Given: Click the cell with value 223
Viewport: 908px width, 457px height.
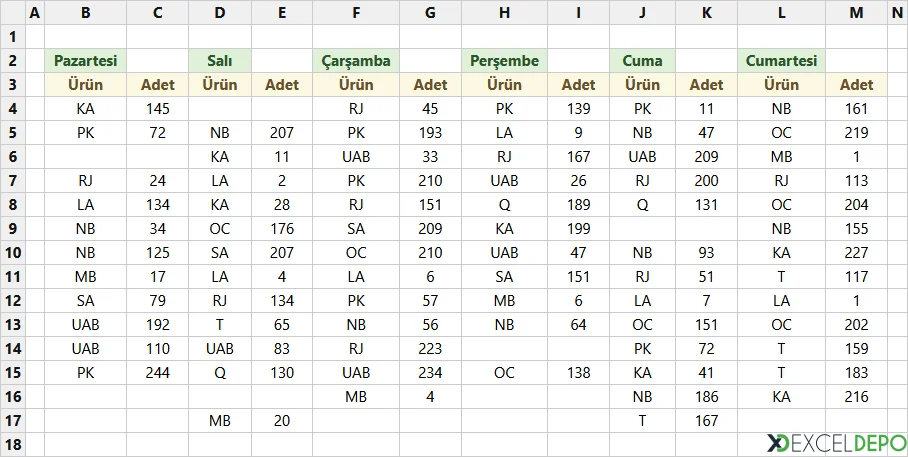Looking at the screenshot, I should pyautogui.click(x=430, y=349).
